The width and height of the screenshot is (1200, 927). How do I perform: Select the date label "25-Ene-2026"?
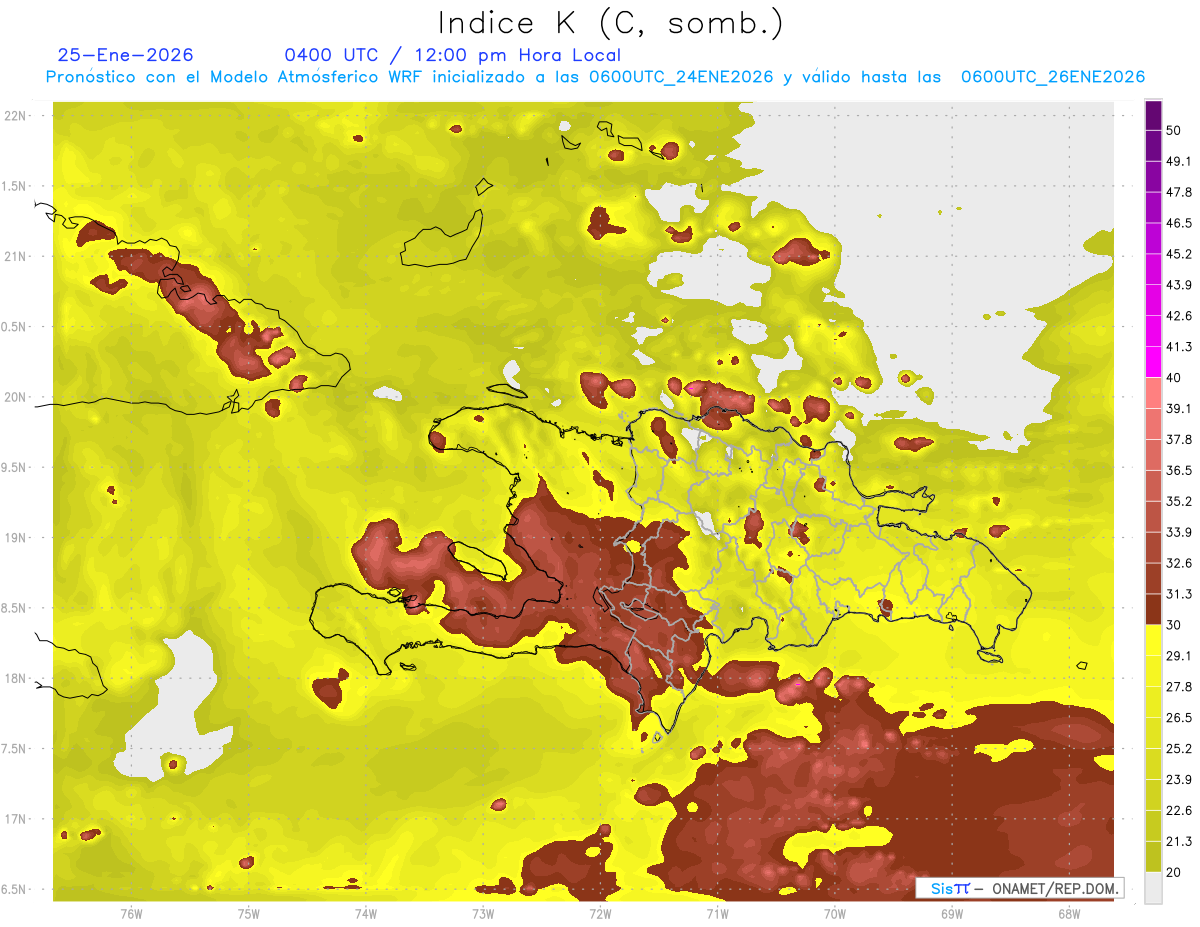pyautogui.click(x=125, y=55)
